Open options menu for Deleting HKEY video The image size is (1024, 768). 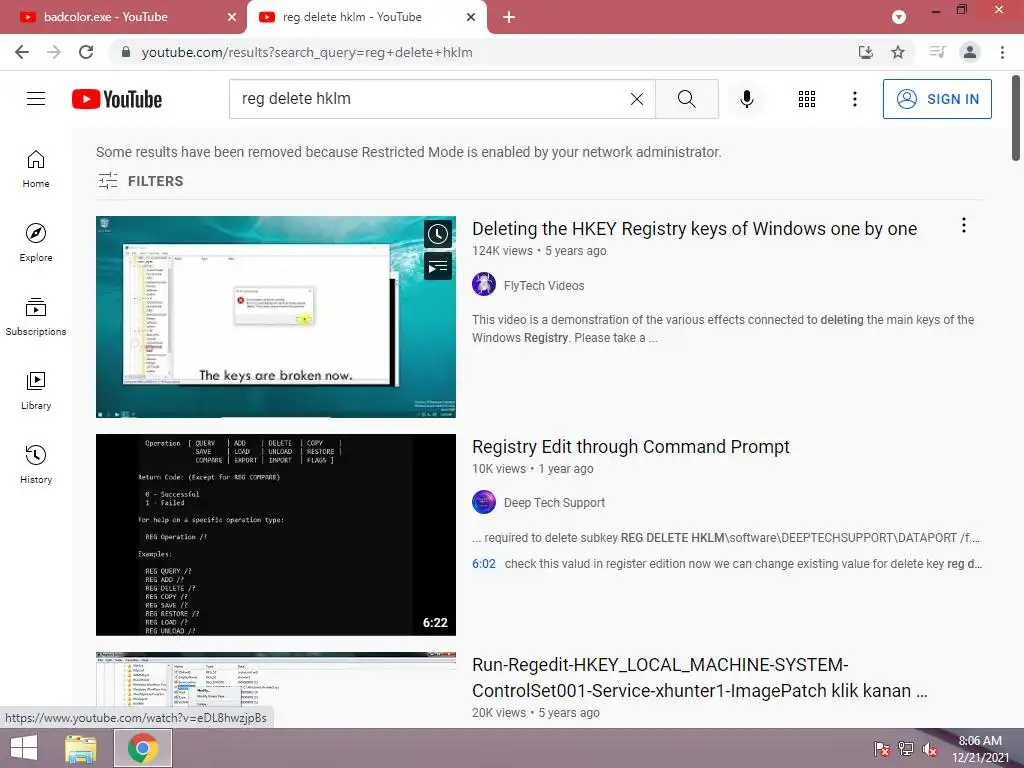coord(963,226)
